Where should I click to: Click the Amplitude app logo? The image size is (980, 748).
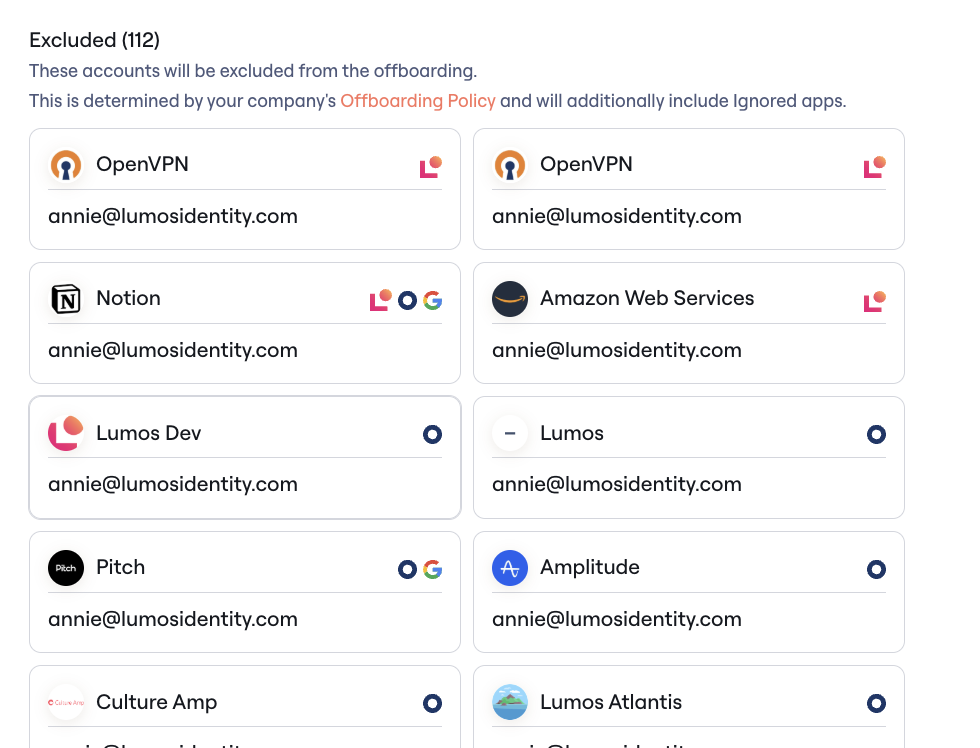[x=510, y=568]
